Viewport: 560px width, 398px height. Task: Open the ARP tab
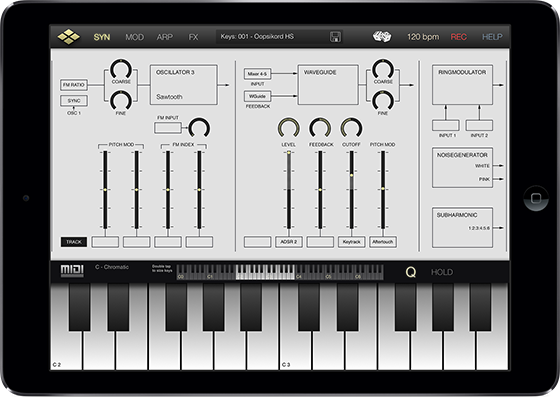point(165,37)
